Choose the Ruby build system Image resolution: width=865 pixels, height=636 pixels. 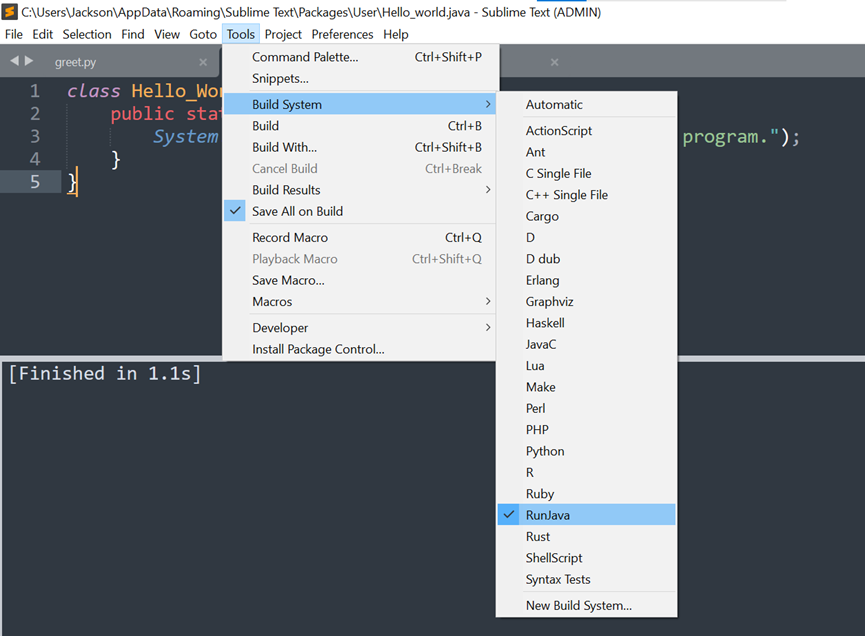click(x=586, y=494)
